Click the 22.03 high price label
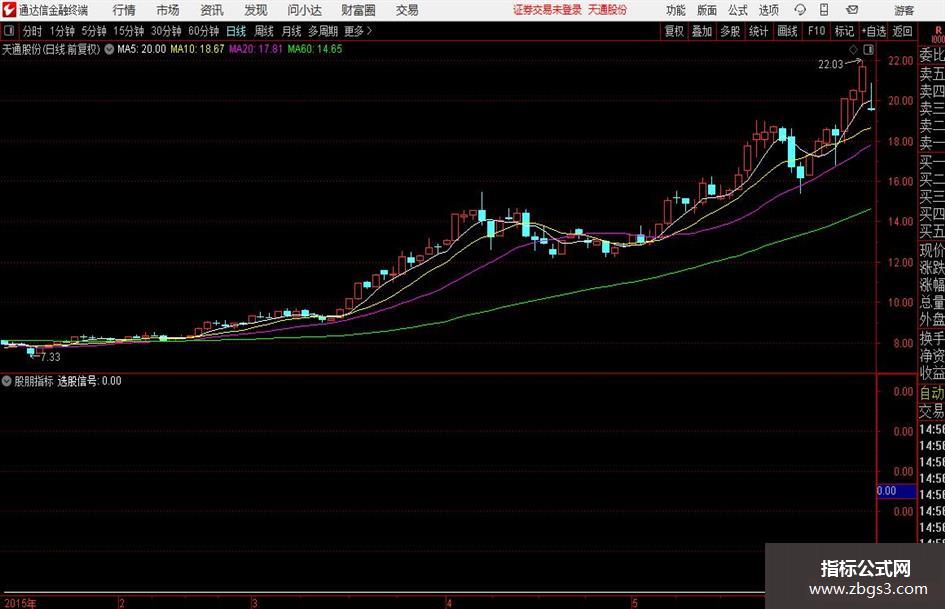 830,65
